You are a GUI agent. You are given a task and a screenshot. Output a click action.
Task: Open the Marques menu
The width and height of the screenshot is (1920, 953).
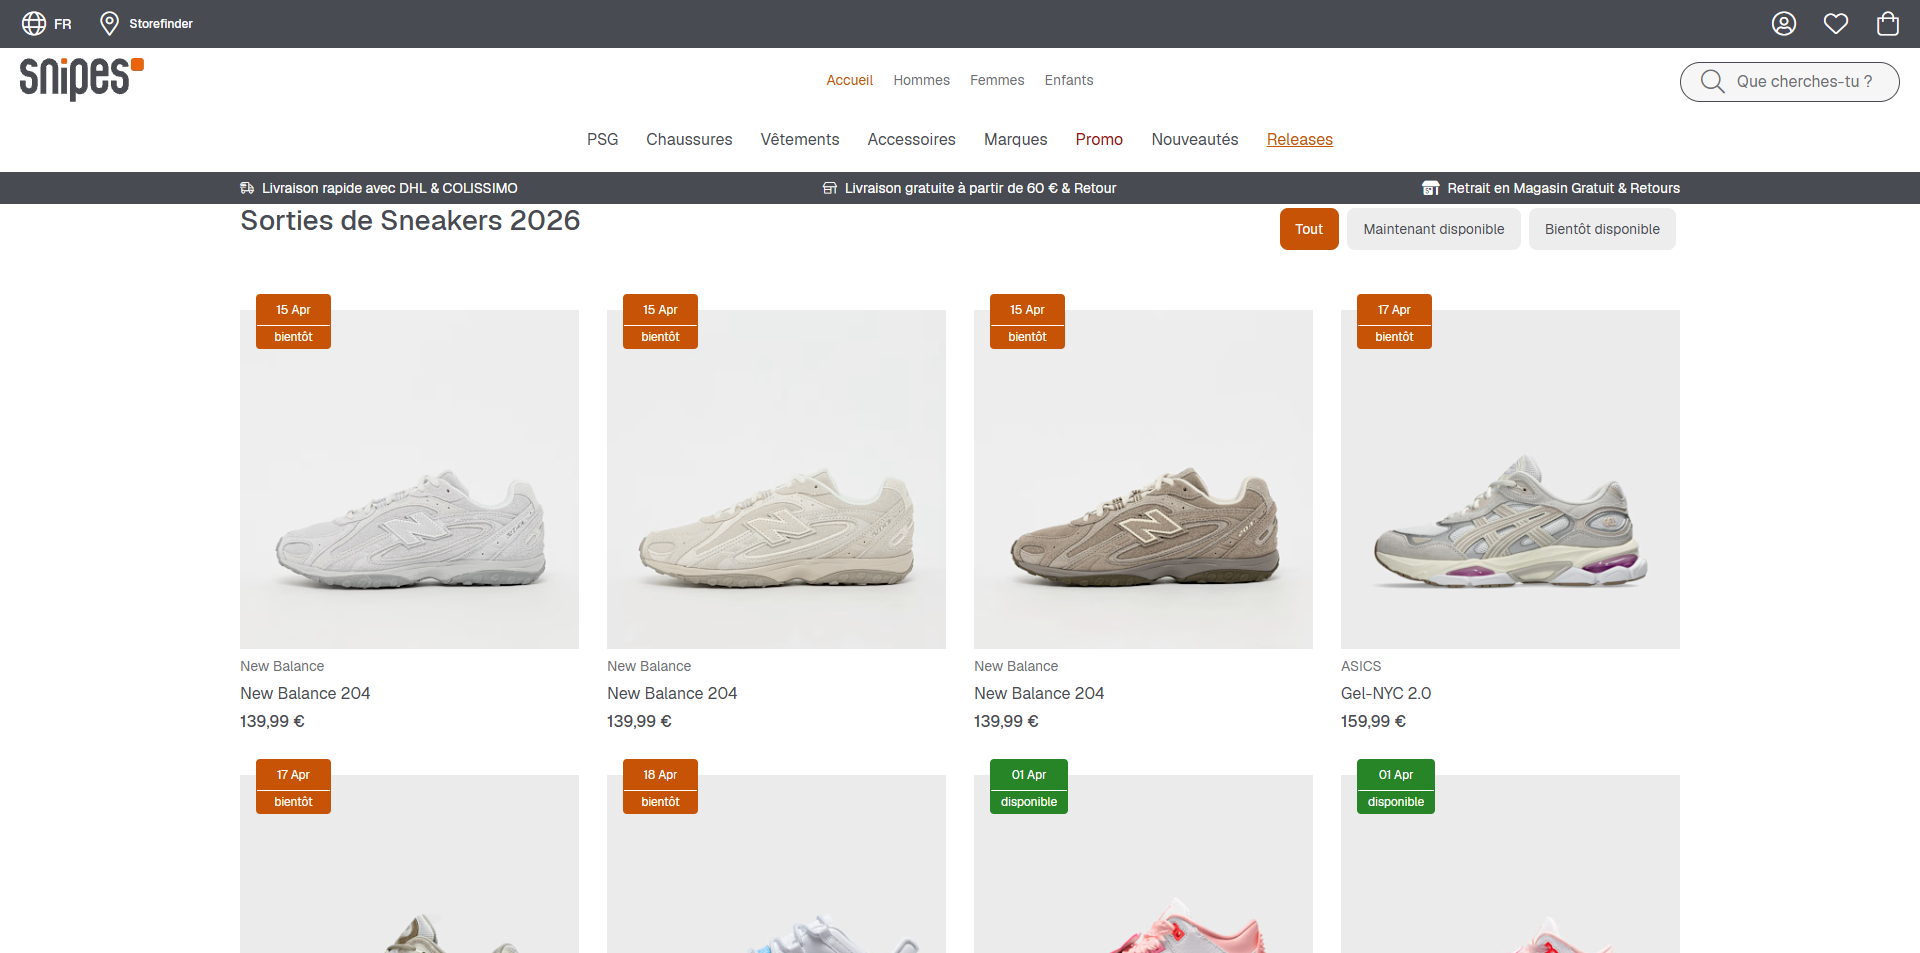pyautogui.click(x=1016, y=140)
